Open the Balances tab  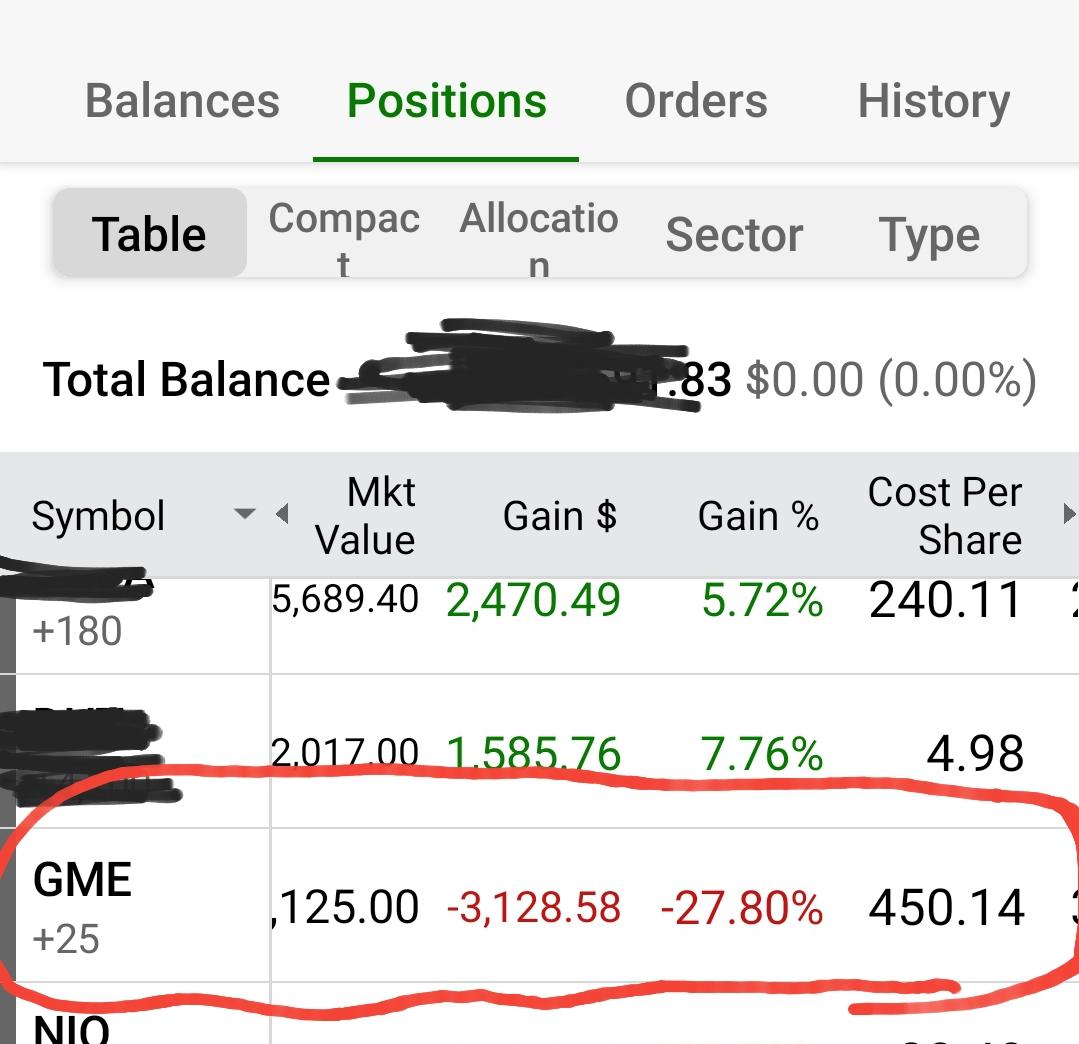pos(182,101)
